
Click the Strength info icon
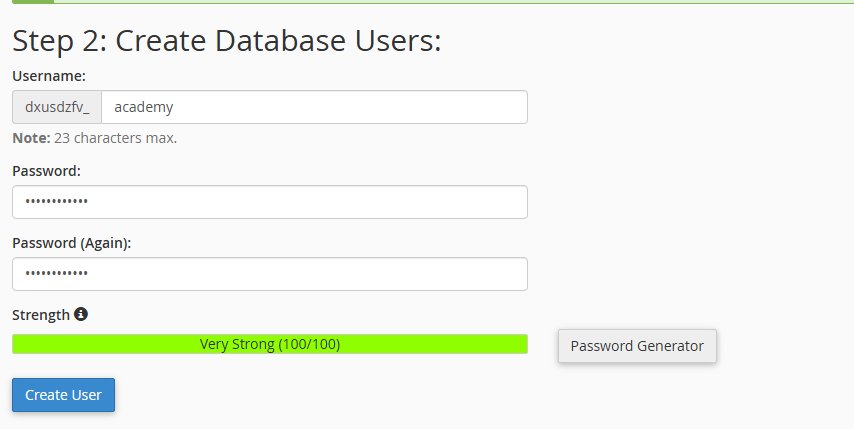(81, 314)
